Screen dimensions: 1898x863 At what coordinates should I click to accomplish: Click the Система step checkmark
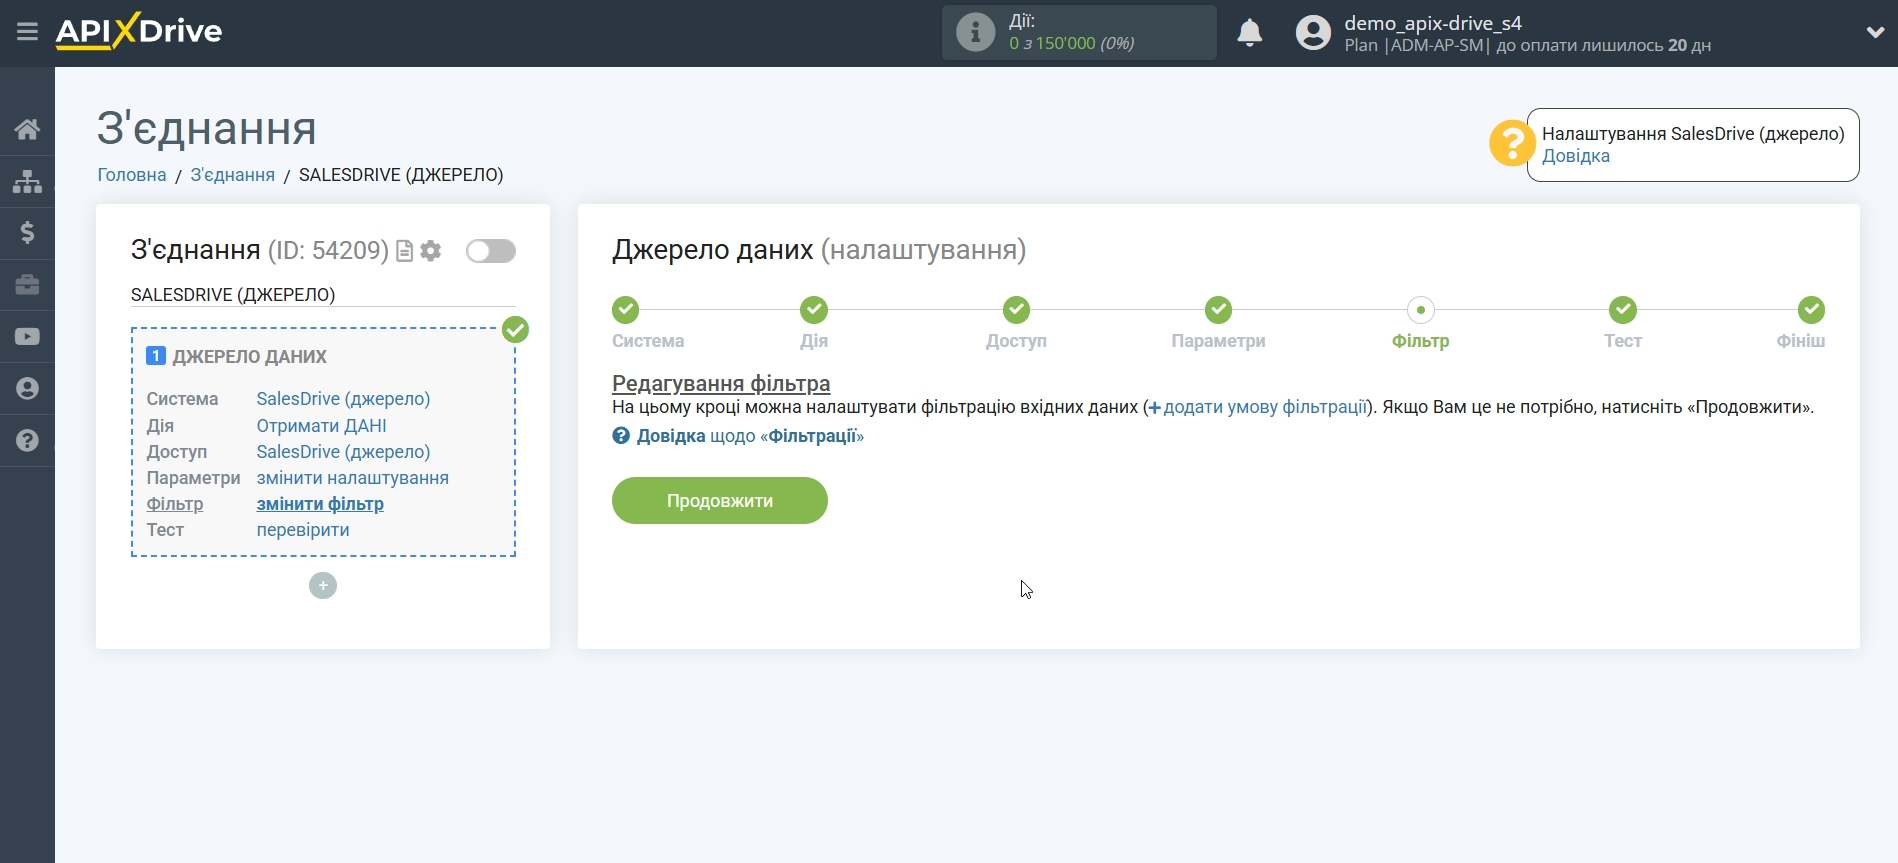coord(626,310)
